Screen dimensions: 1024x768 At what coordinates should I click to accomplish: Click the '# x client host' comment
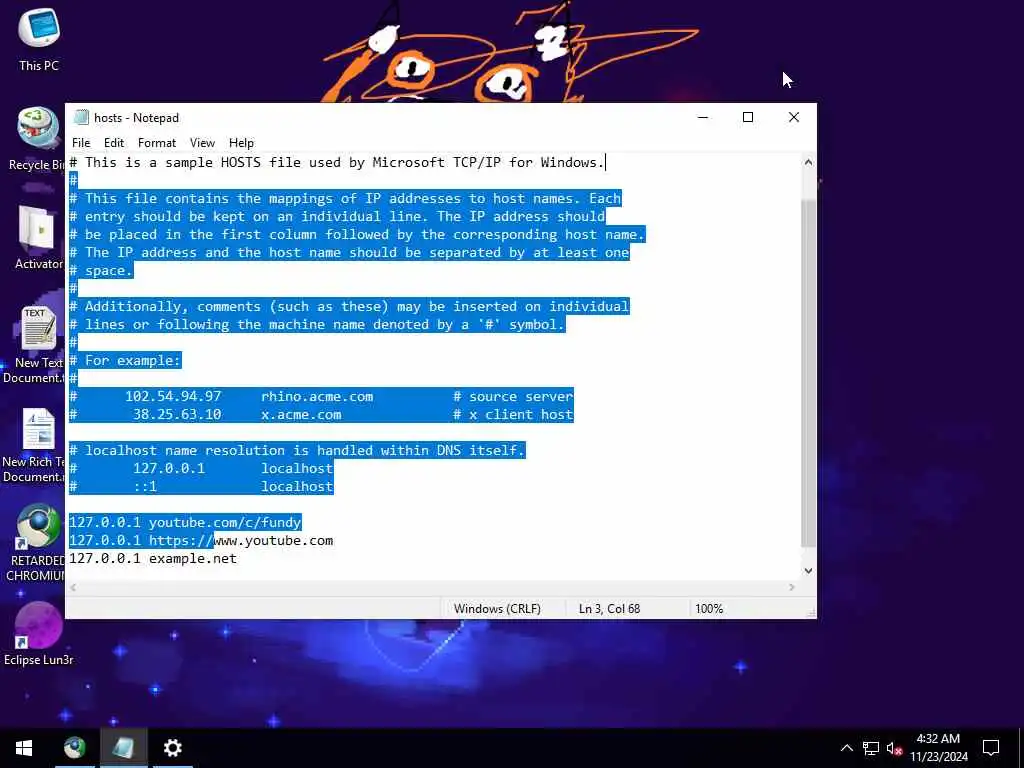[513, 415]
